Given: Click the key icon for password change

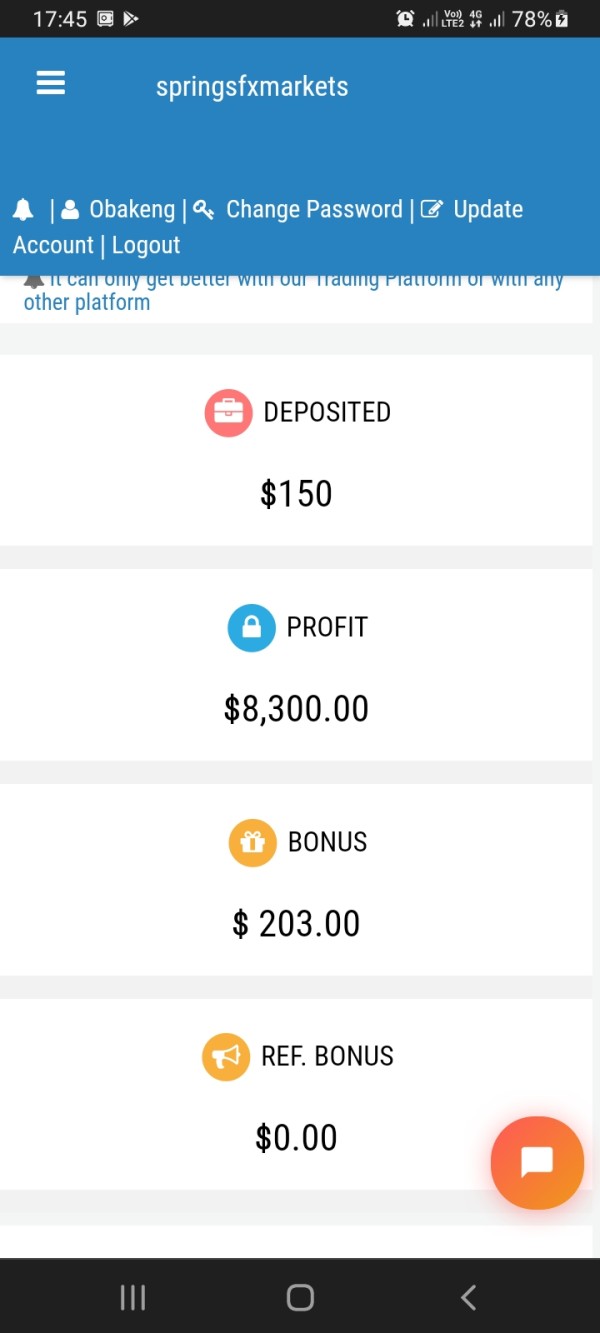Looking at the screenshot, I should click(204, 210).
